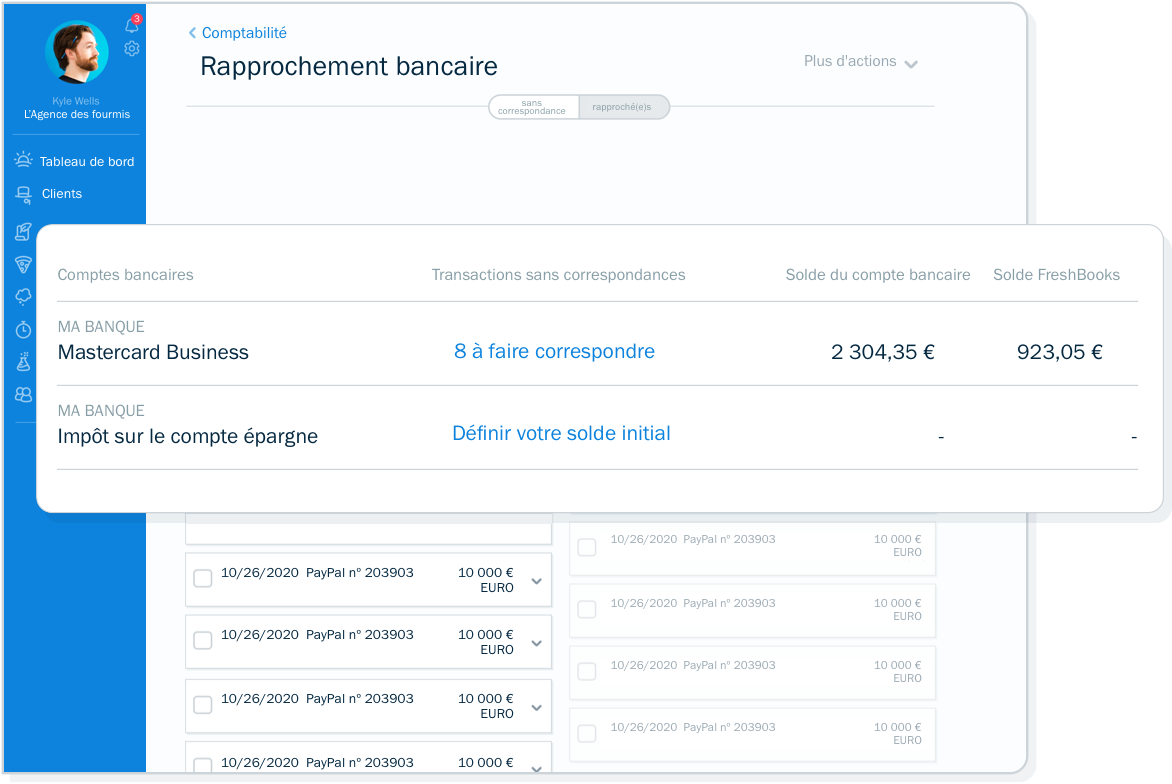Open the Plus d'actions dropdown
The image size is (1172, 784).
(860, 62)
